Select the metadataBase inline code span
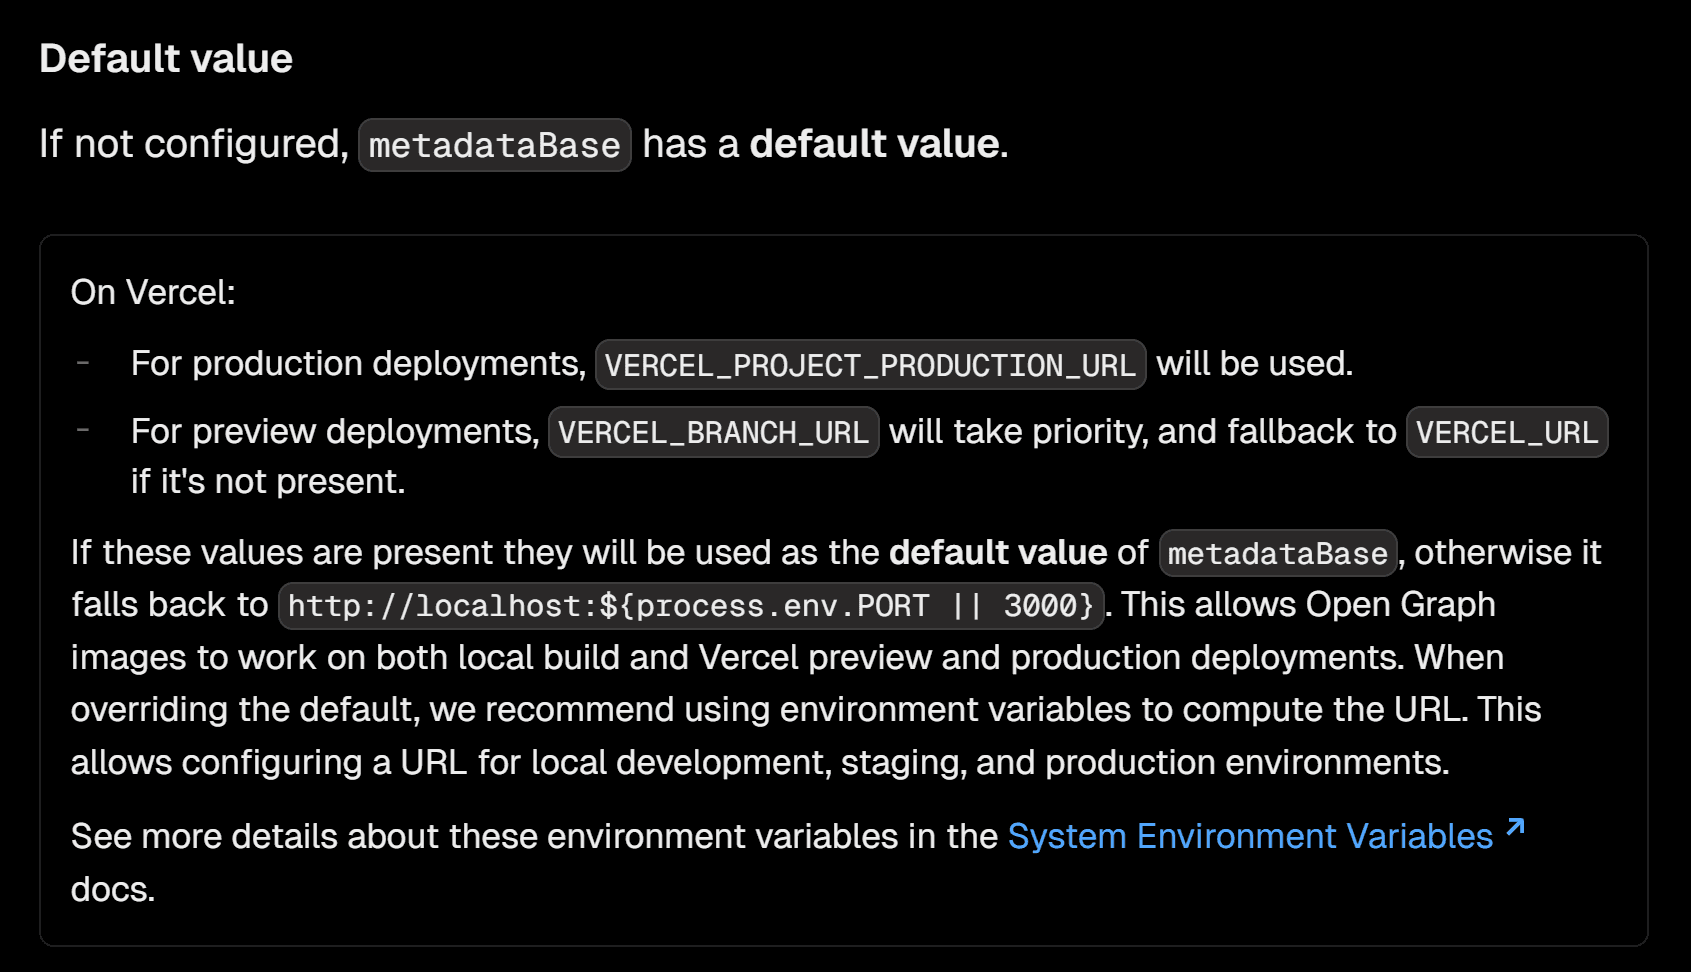 pos(494,145)
